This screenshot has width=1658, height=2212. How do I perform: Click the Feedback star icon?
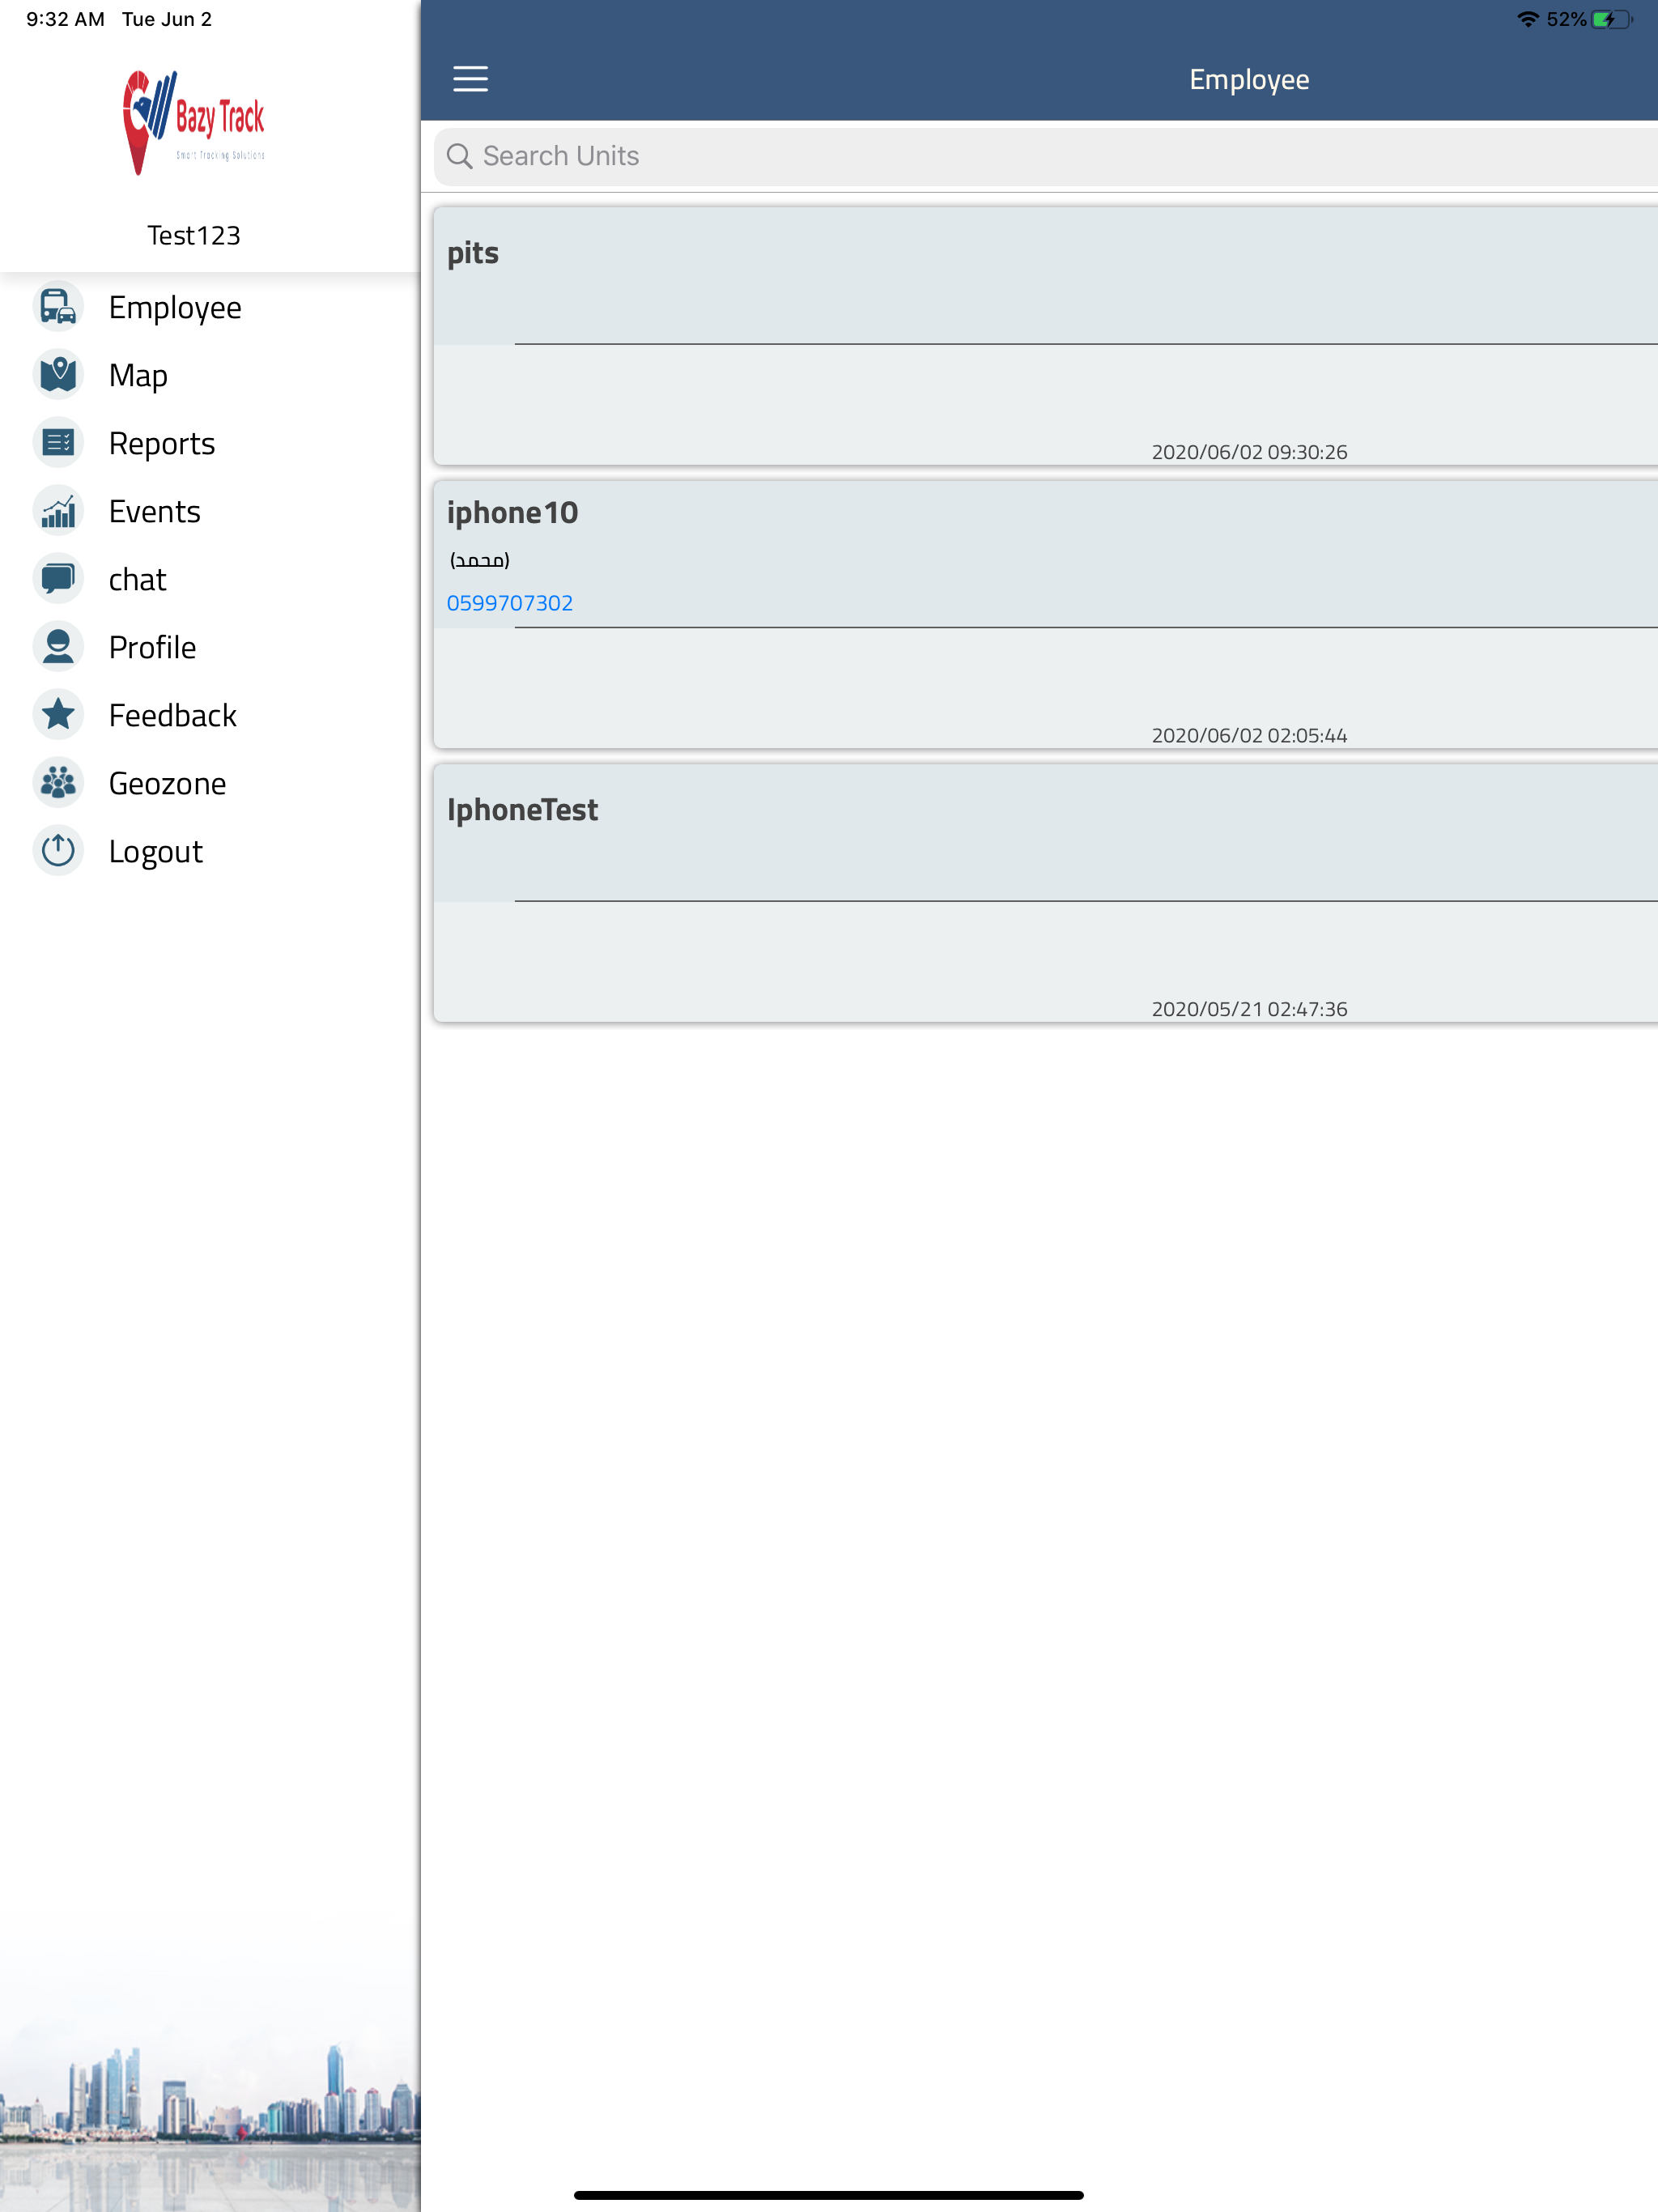click(x=58, y=715)
